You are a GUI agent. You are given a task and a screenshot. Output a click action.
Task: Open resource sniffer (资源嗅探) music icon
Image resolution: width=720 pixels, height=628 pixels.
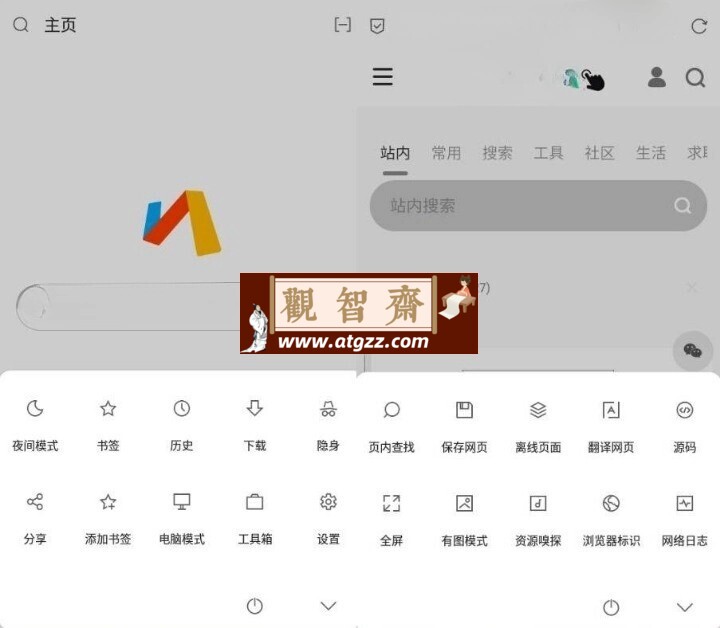click(538, 503)
